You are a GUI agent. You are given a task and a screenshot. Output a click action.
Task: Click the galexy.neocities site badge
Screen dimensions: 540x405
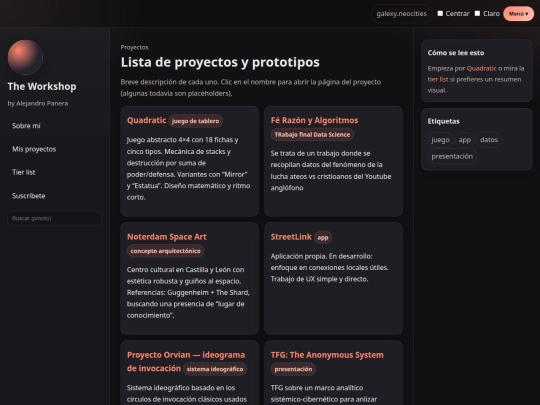click(402, 14)
